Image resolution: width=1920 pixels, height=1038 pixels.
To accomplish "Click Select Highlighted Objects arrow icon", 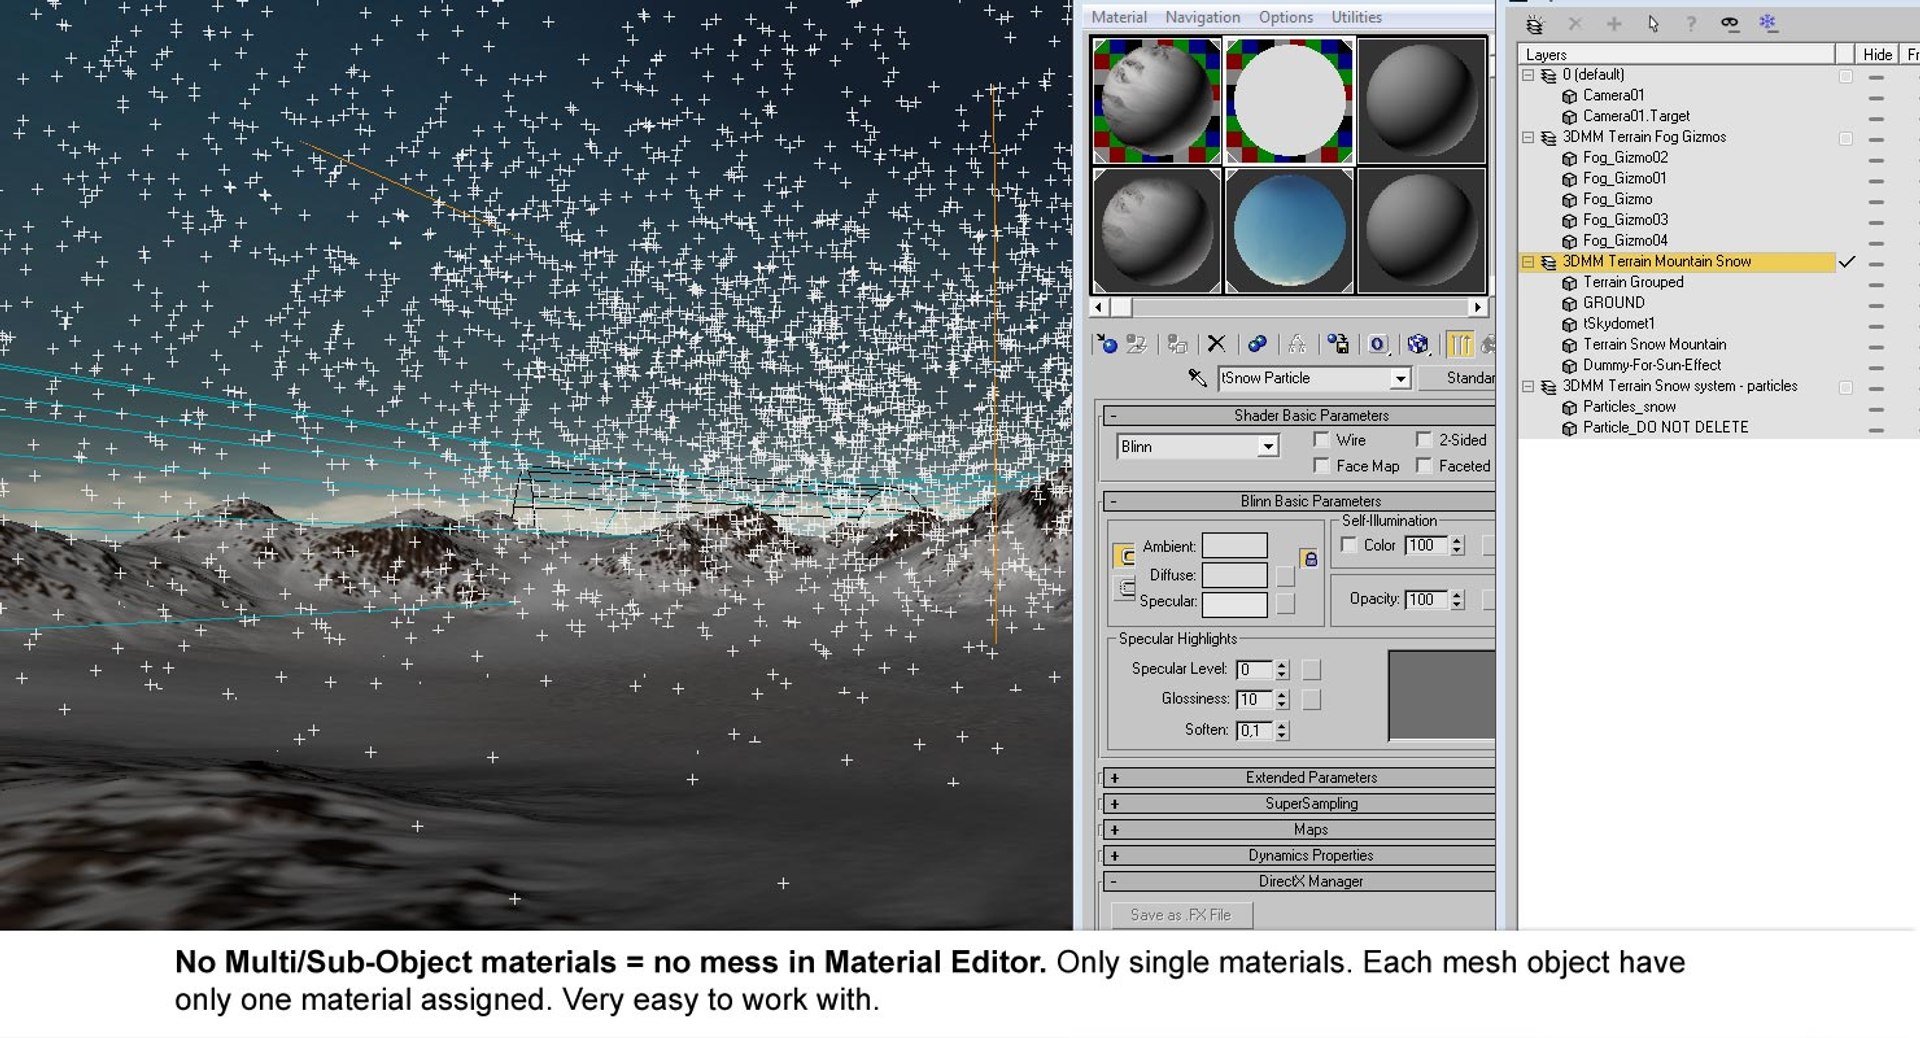I will click(x=1653, y=24).
